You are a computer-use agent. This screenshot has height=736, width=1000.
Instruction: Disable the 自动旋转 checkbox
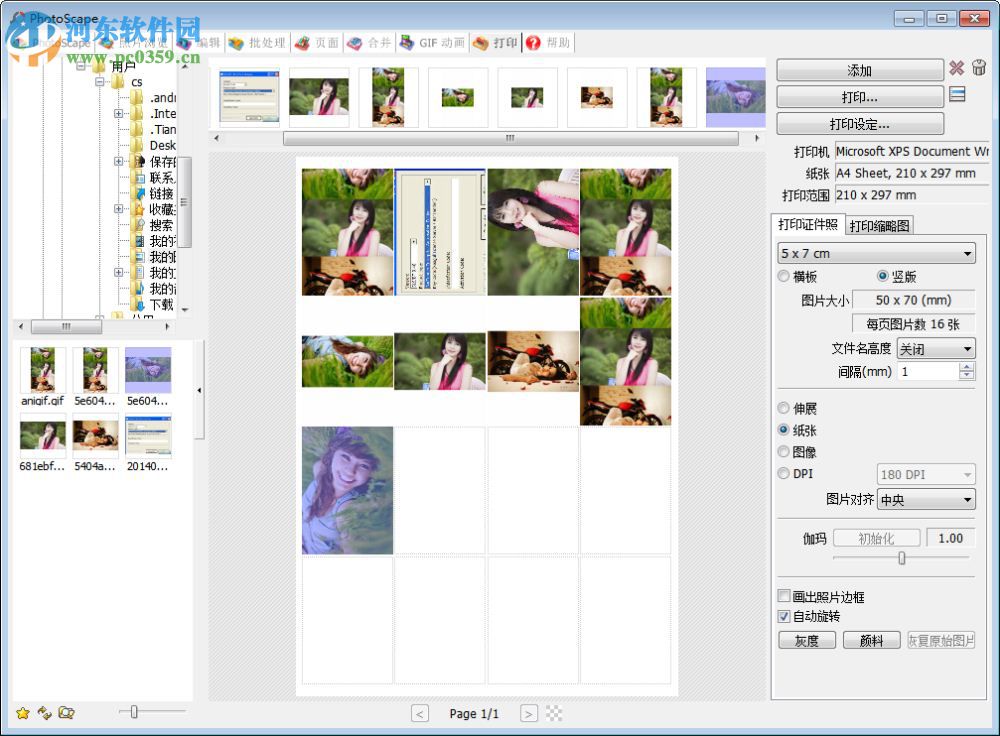click(784, 617)
